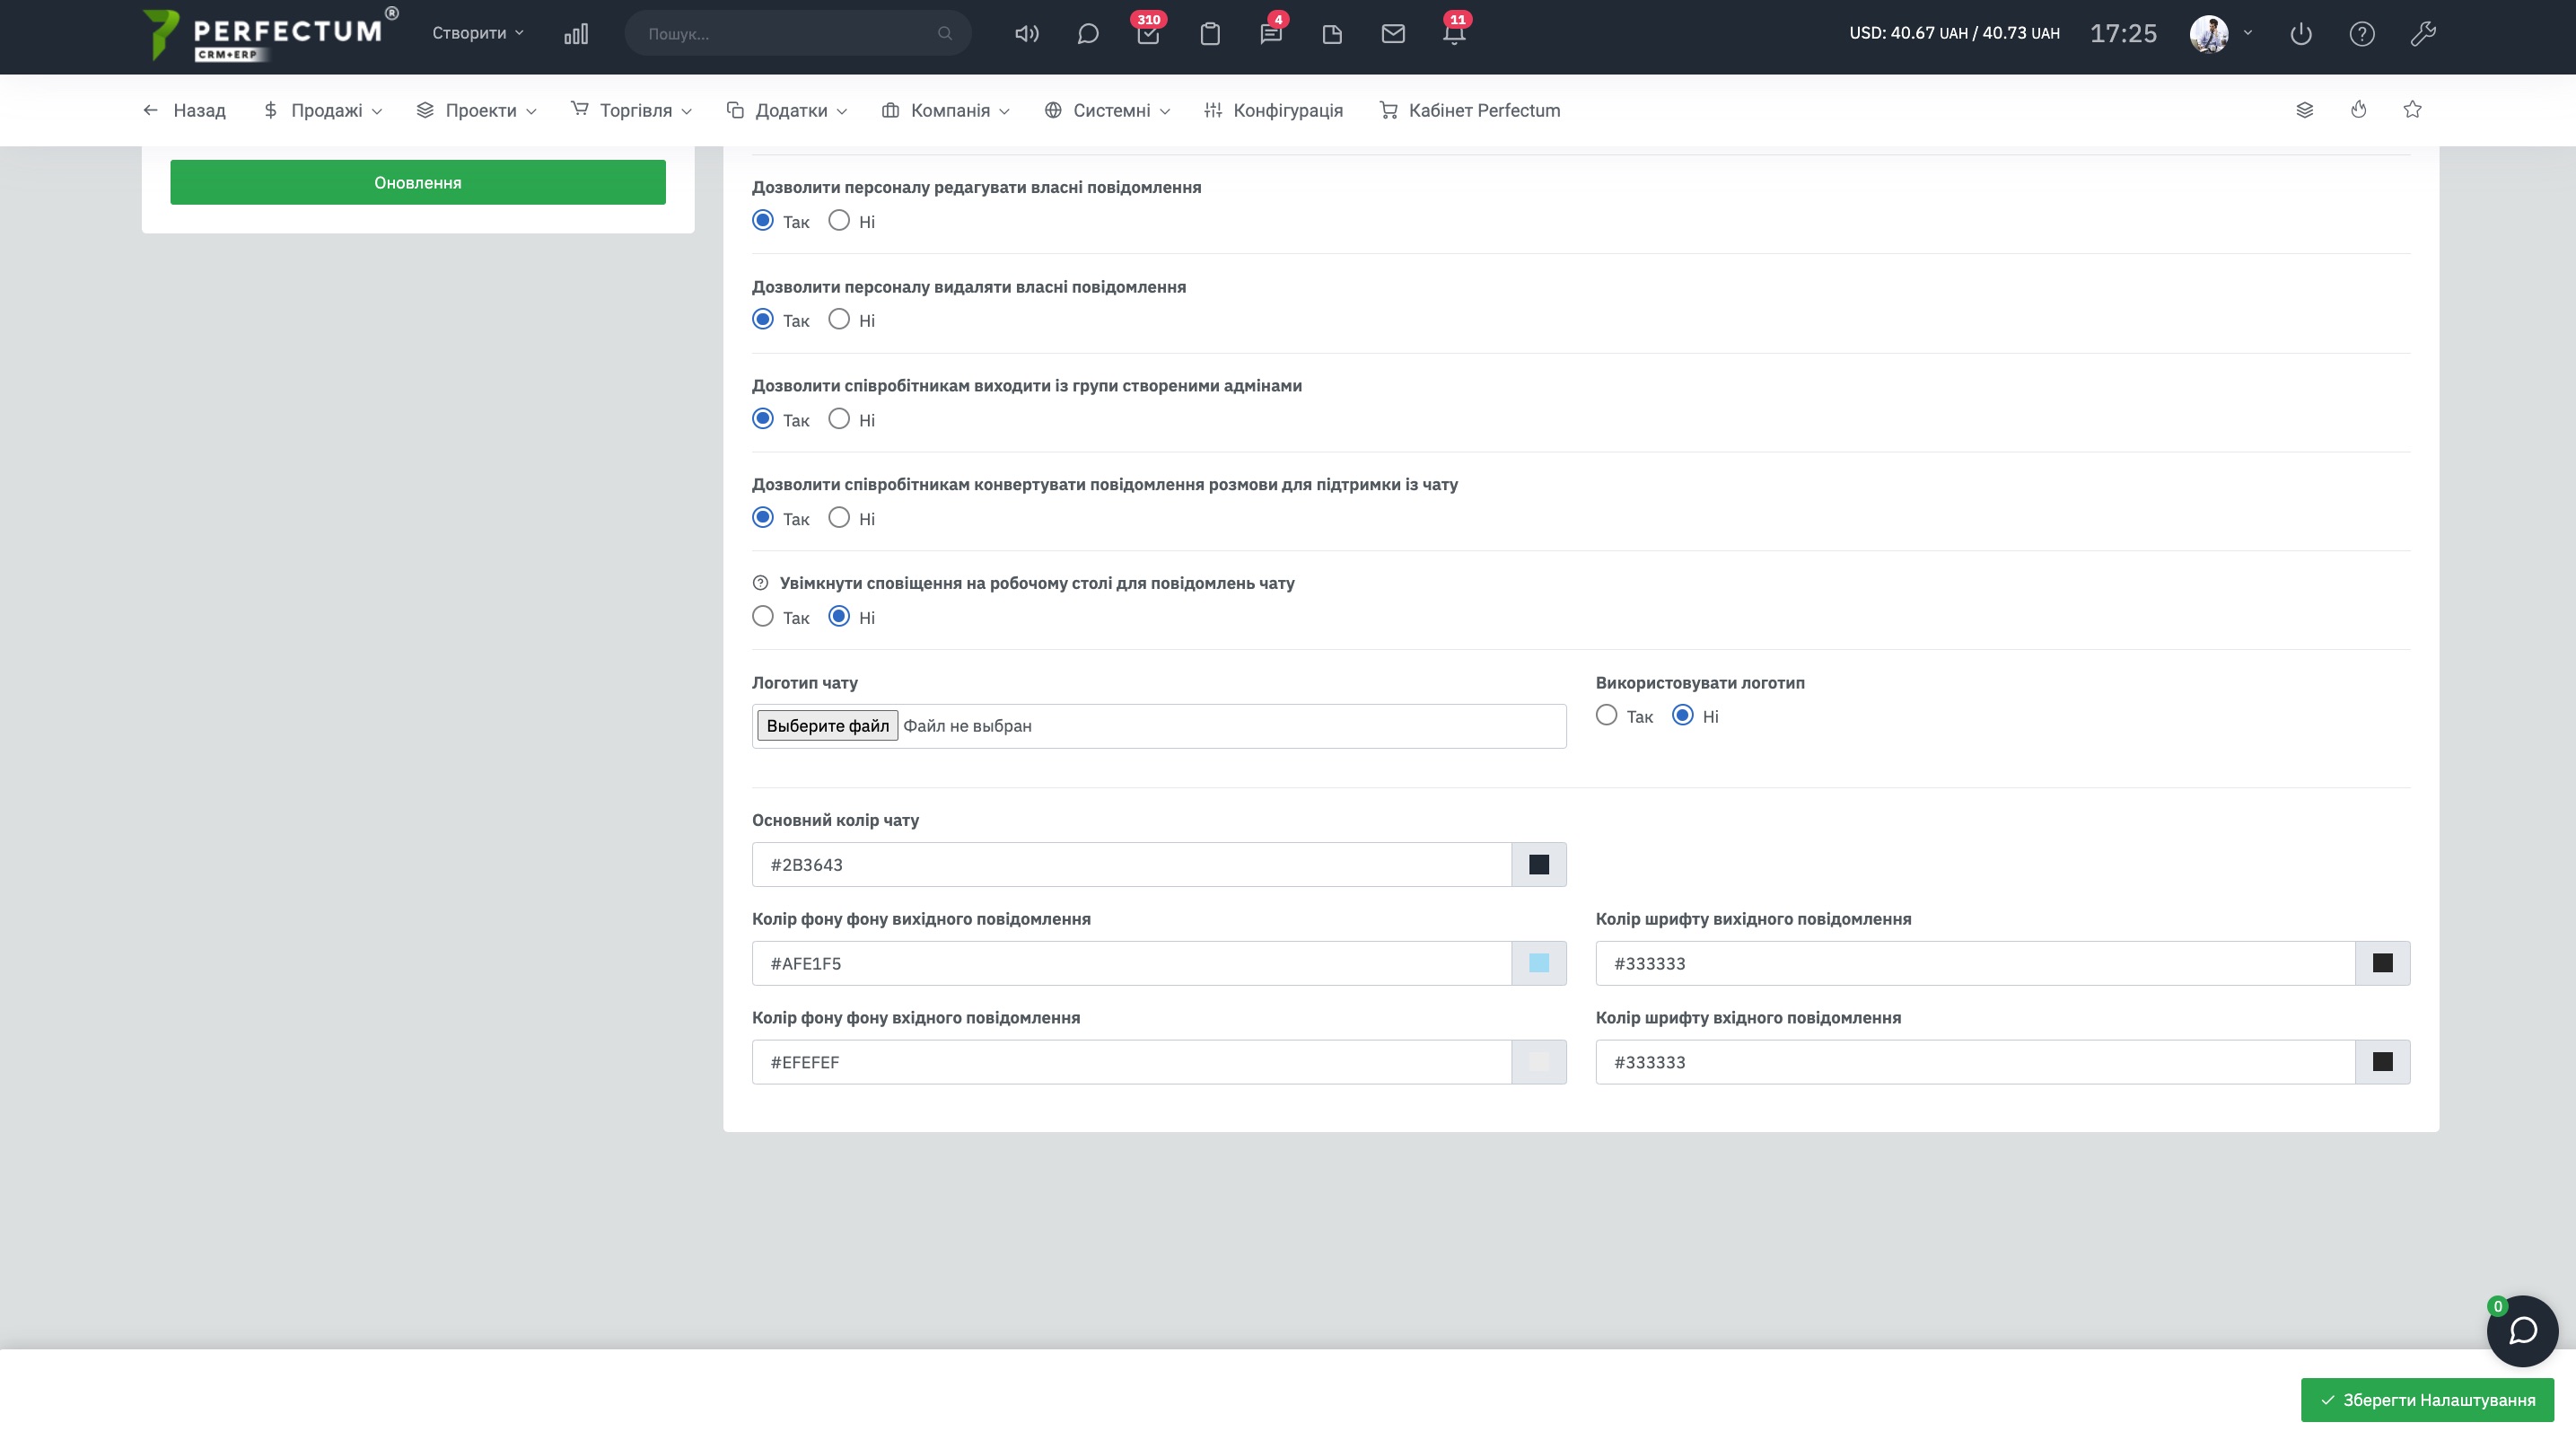Click the wrench settings icon in top bar
The width and height of the screenshot is (2576, 1449).
(2422, 34)
